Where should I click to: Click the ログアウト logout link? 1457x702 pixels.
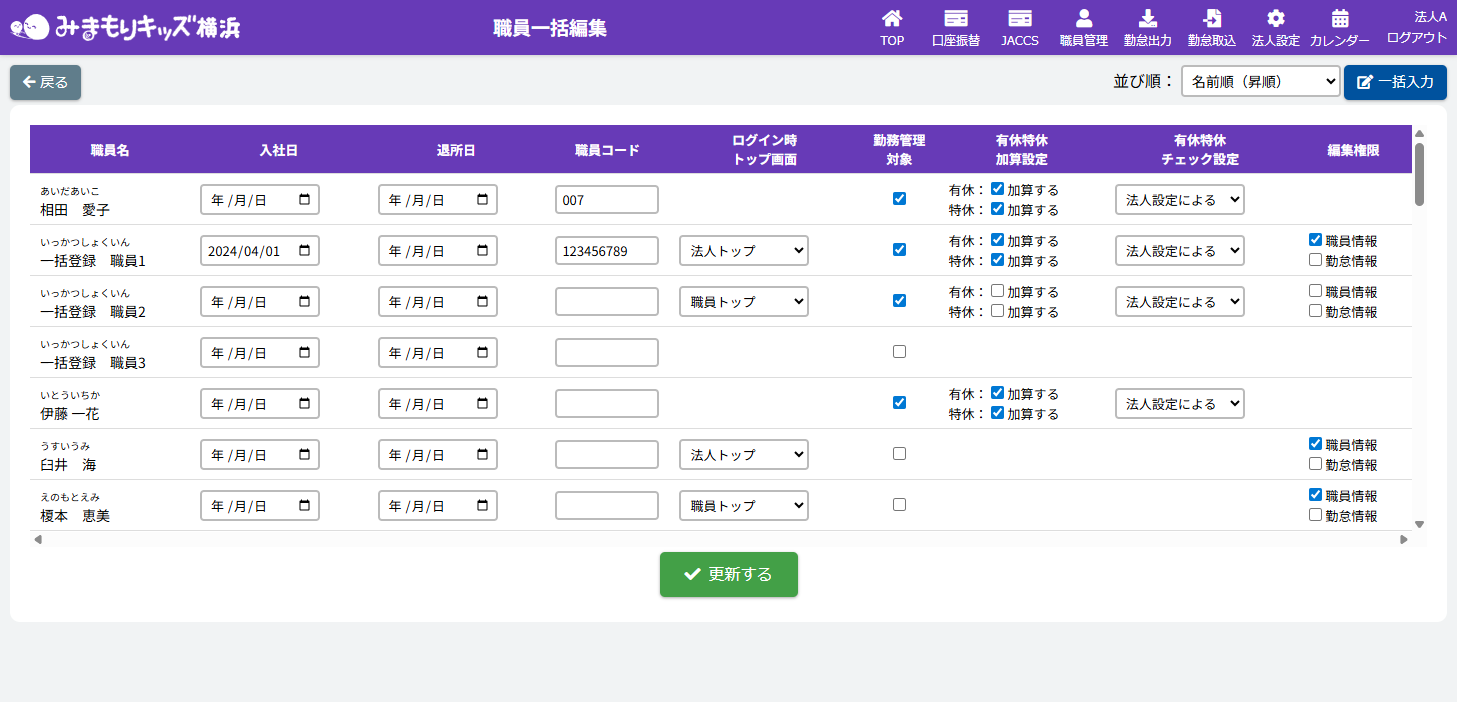[1416, 37]
